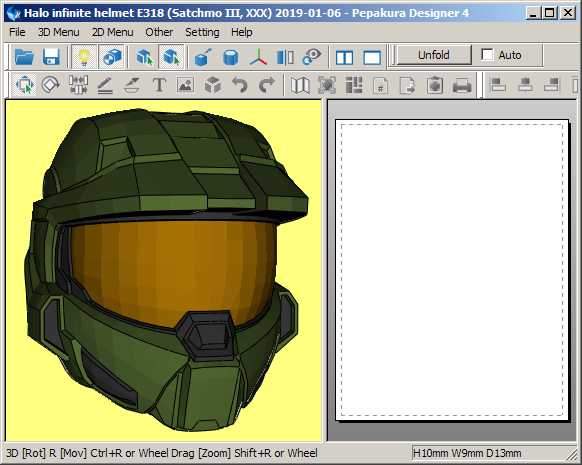The image size is (582, 465).
Task: Click the highlighted cube select tool
Action: 171,57
